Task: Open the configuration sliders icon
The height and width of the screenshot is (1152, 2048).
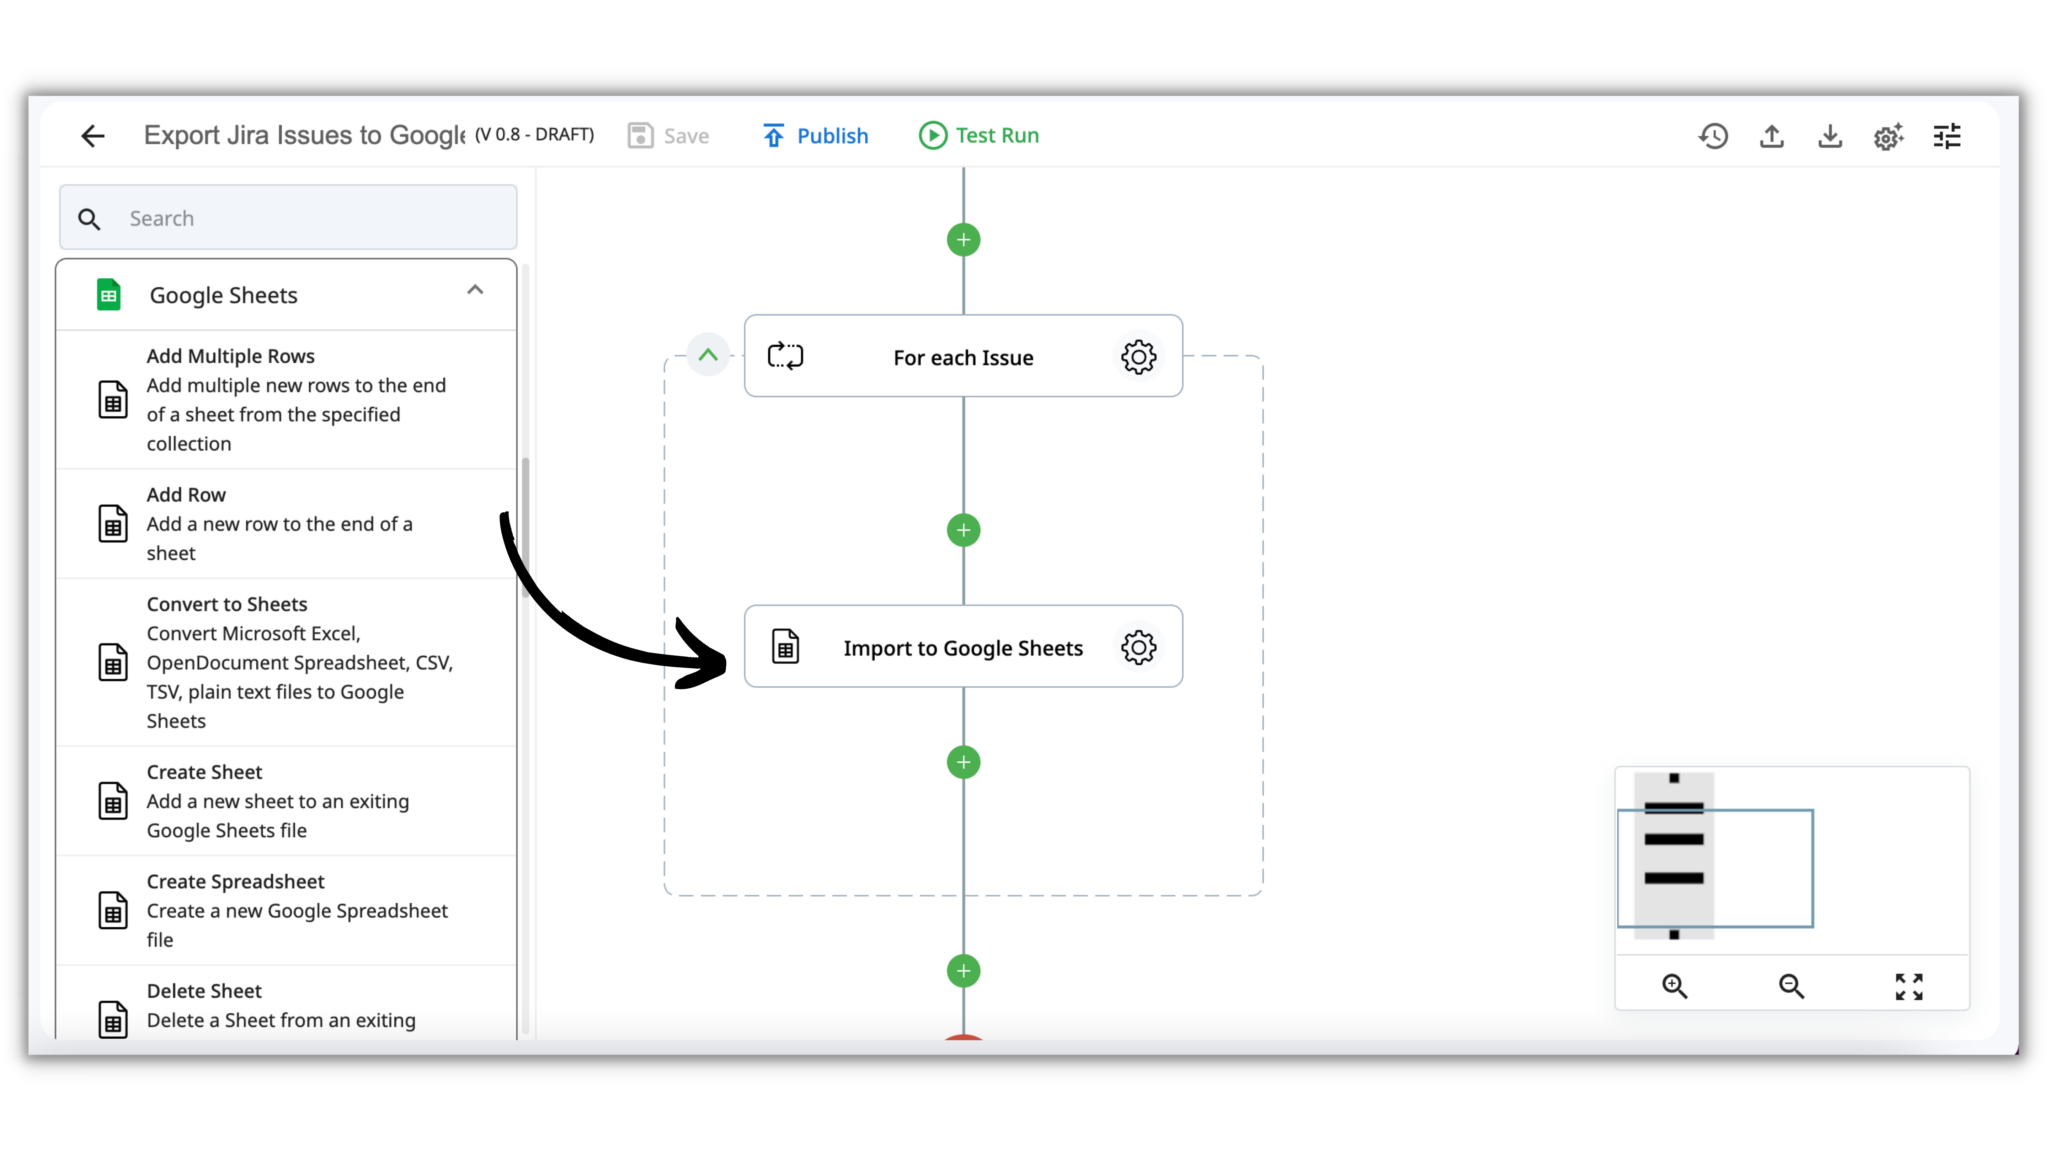Action: (x=1946, y=136)
